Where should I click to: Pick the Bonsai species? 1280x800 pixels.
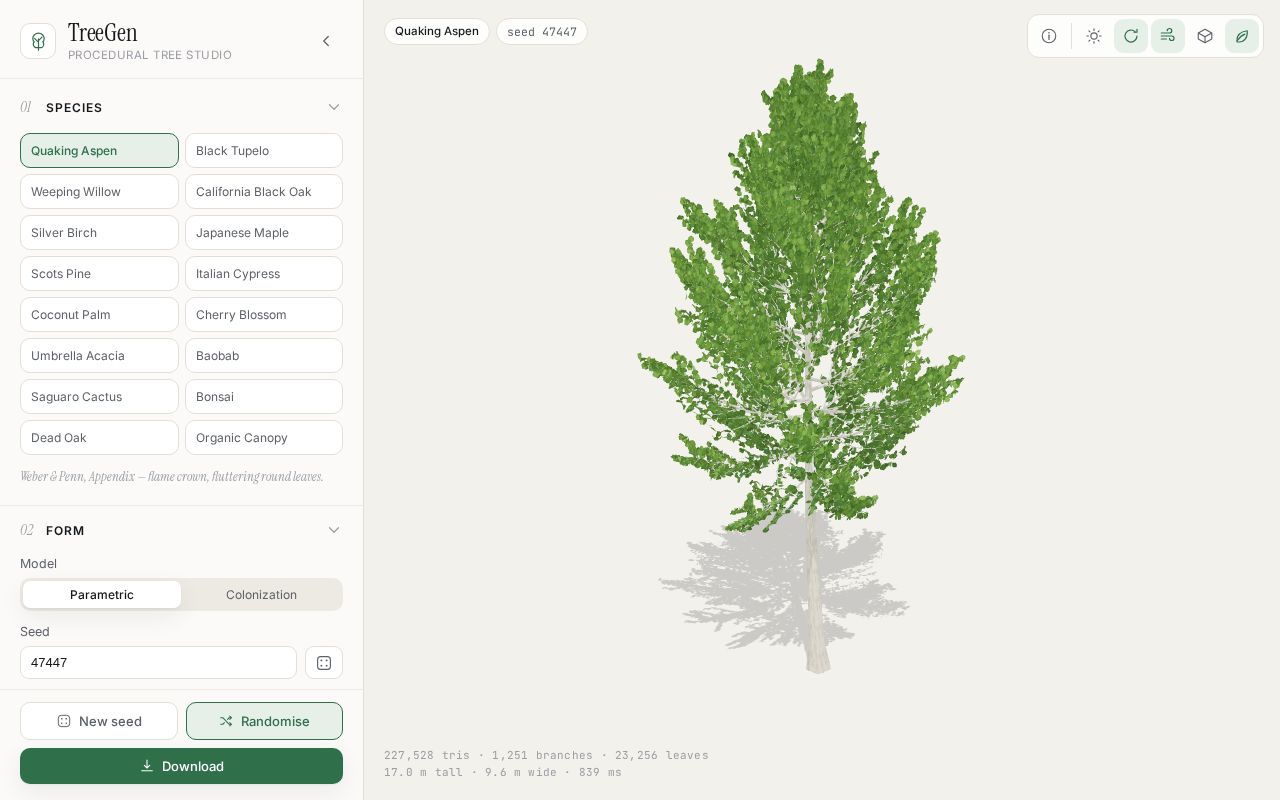[x=264, y=397]
